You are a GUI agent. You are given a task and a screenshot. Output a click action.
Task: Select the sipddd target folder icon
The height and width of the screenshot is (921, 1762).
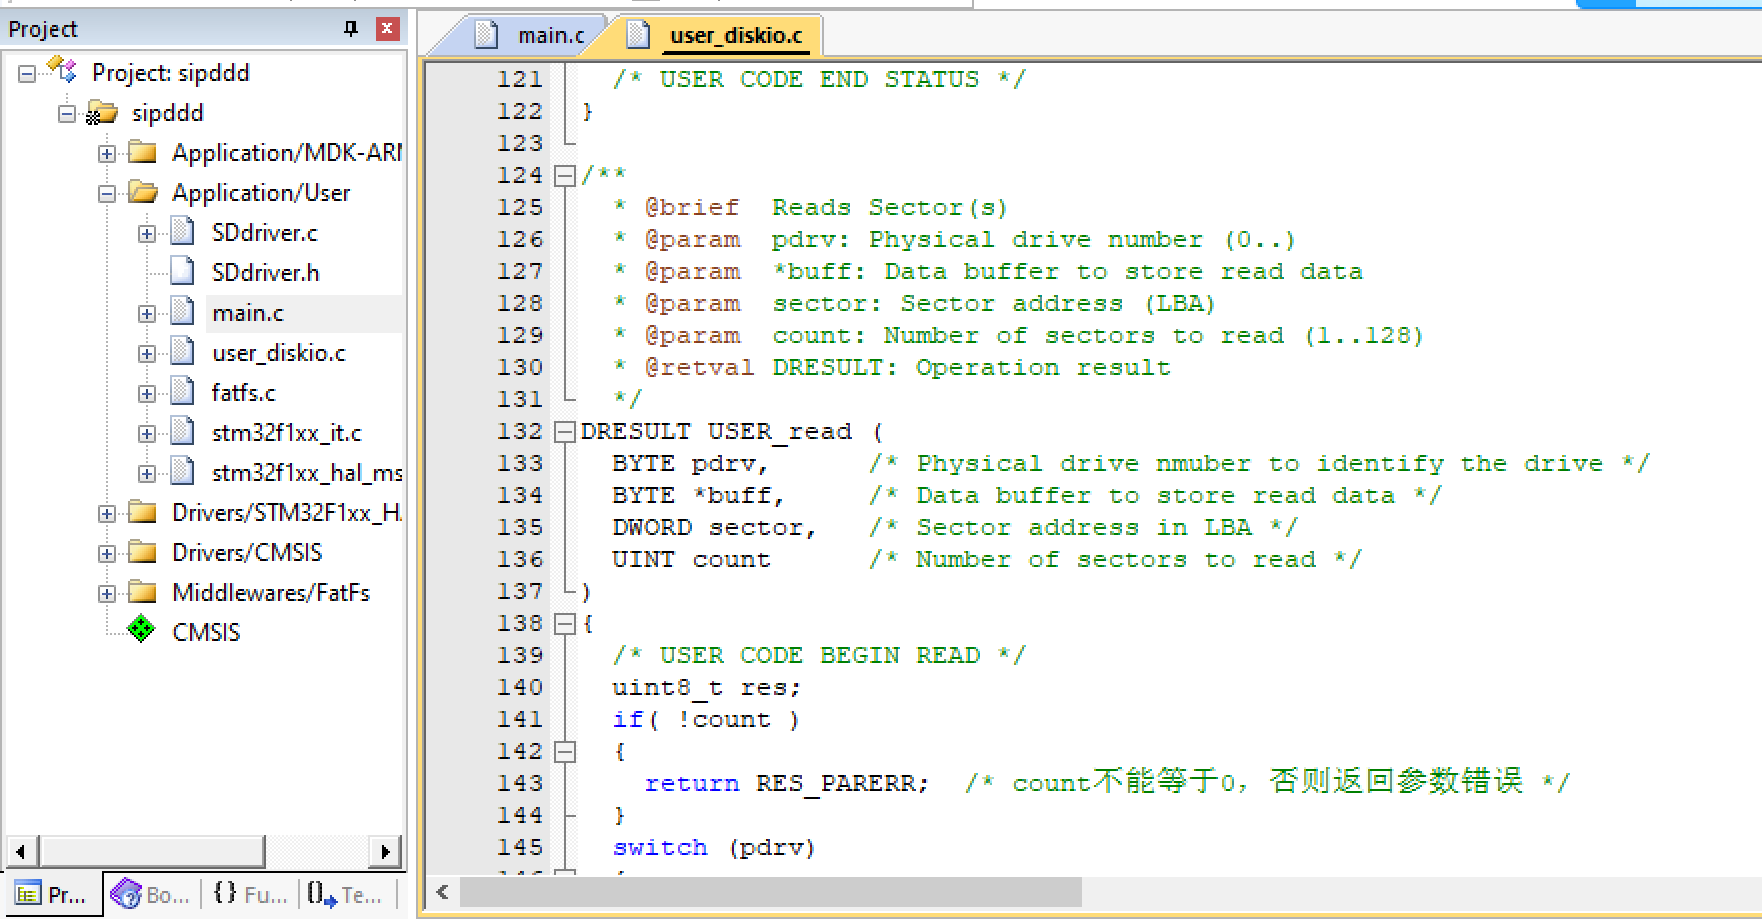(x=102, y=112)
